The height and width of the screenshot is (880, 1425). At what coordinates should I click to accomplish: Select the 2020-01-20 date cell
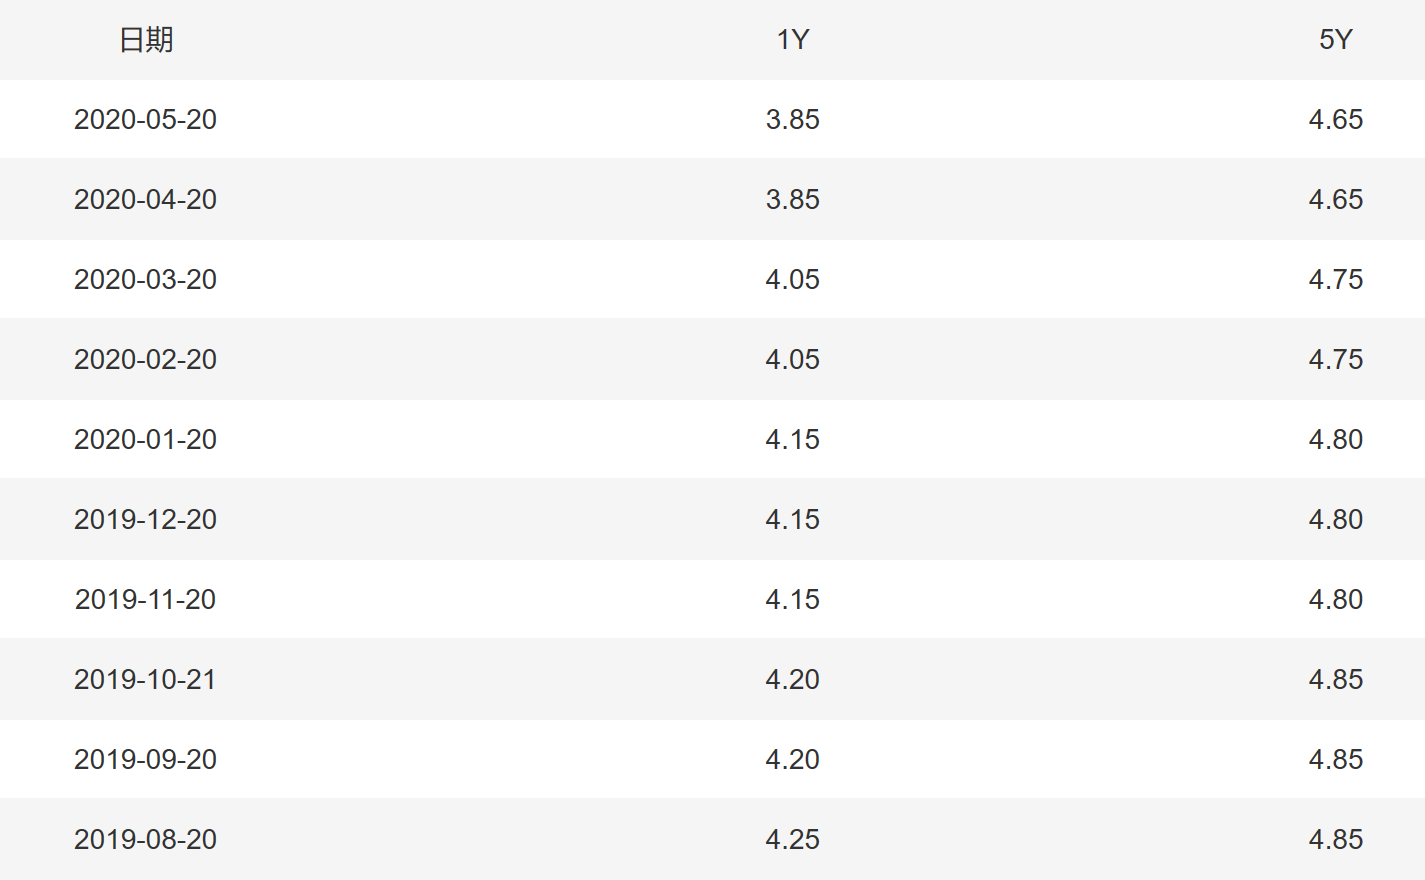[x=146, y=439]
